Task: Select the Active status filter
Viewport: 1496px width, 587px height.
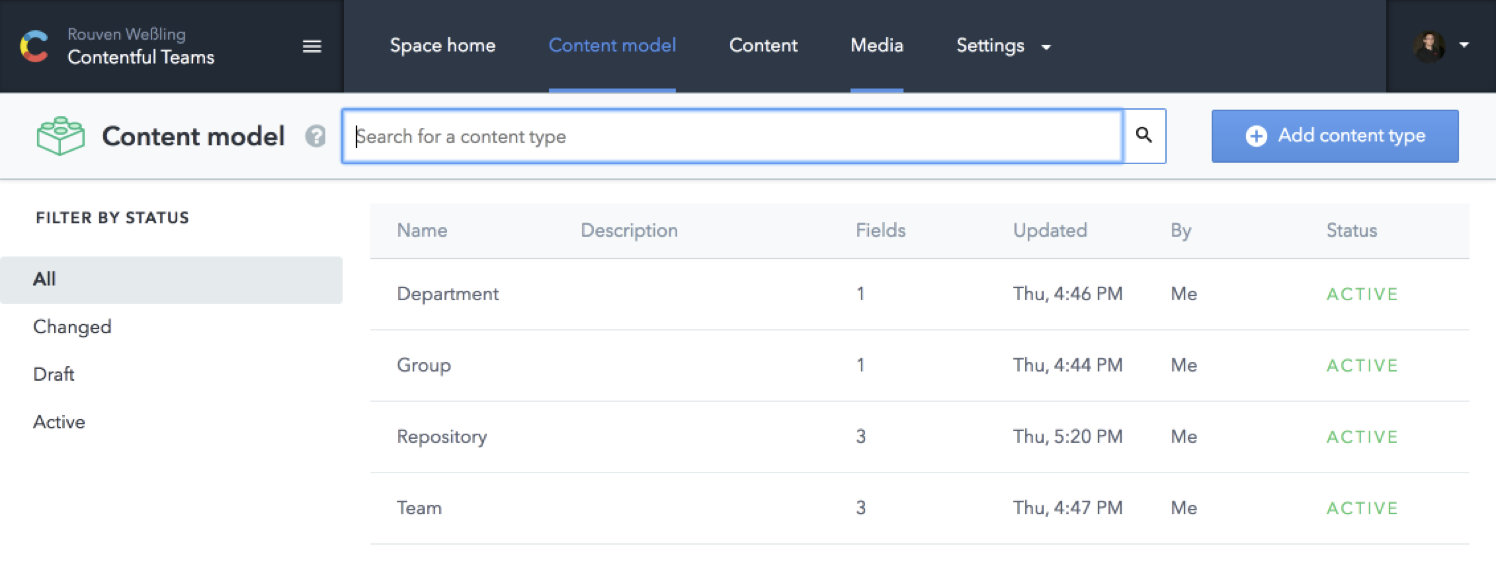Action: pos(58,421)
